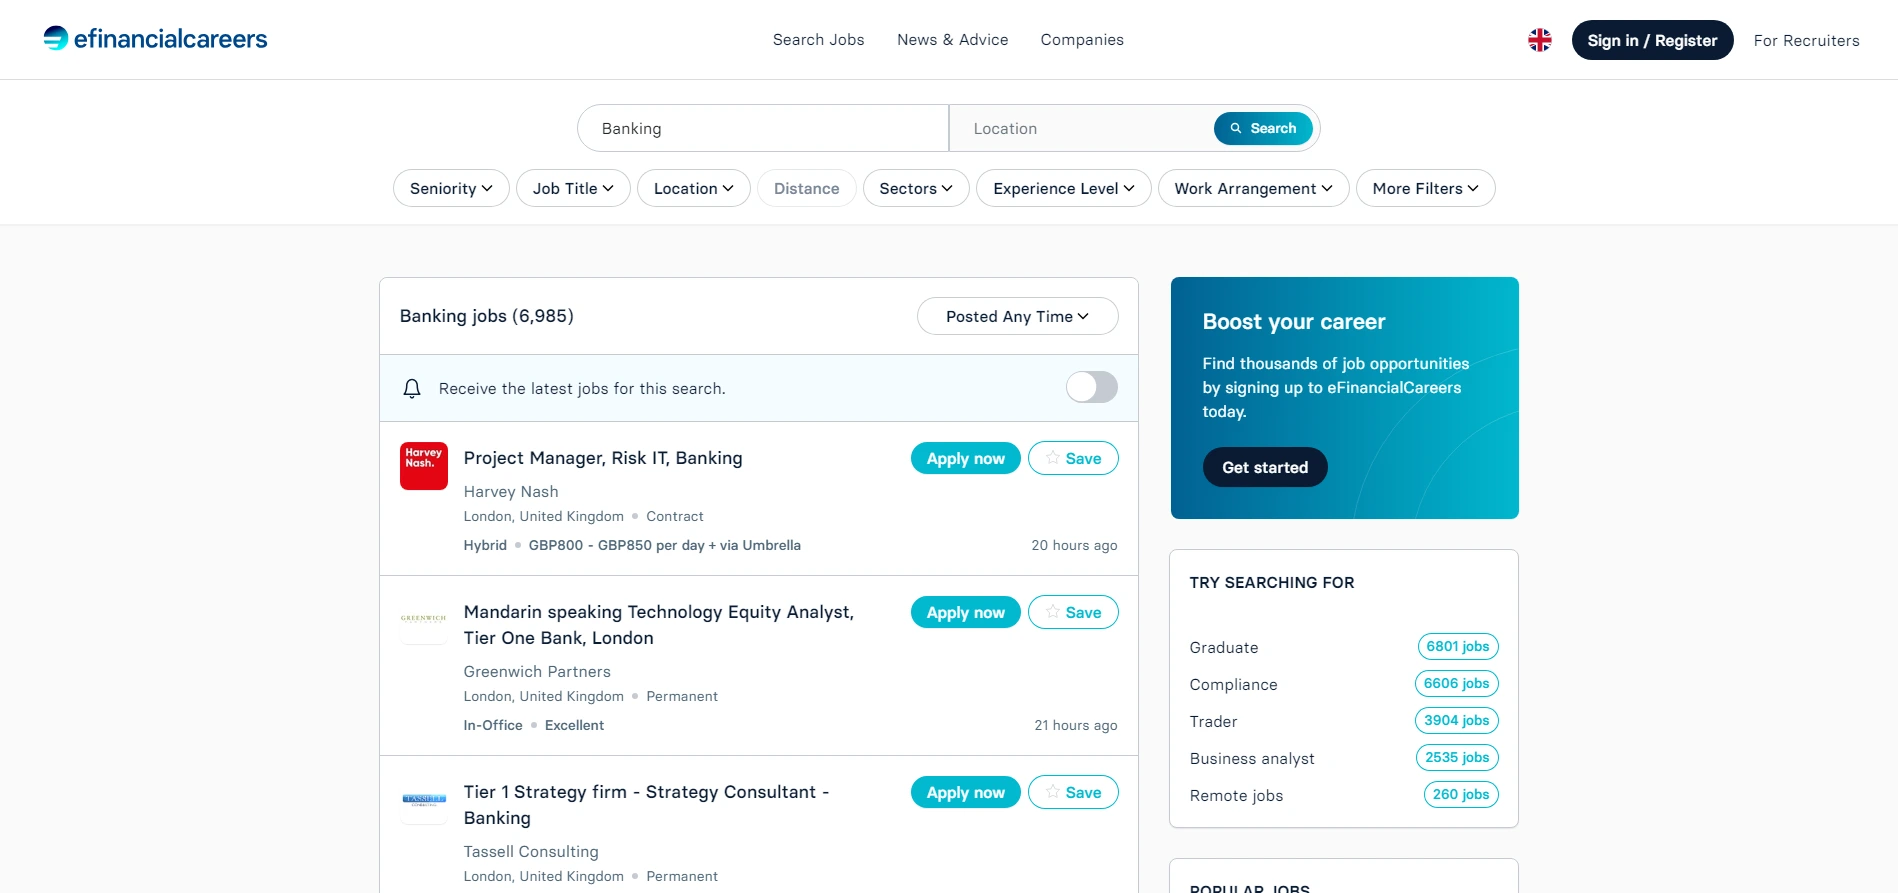Click the 6606 jobs badge
Viewport: 1898px width, 893px height.
1457,684
